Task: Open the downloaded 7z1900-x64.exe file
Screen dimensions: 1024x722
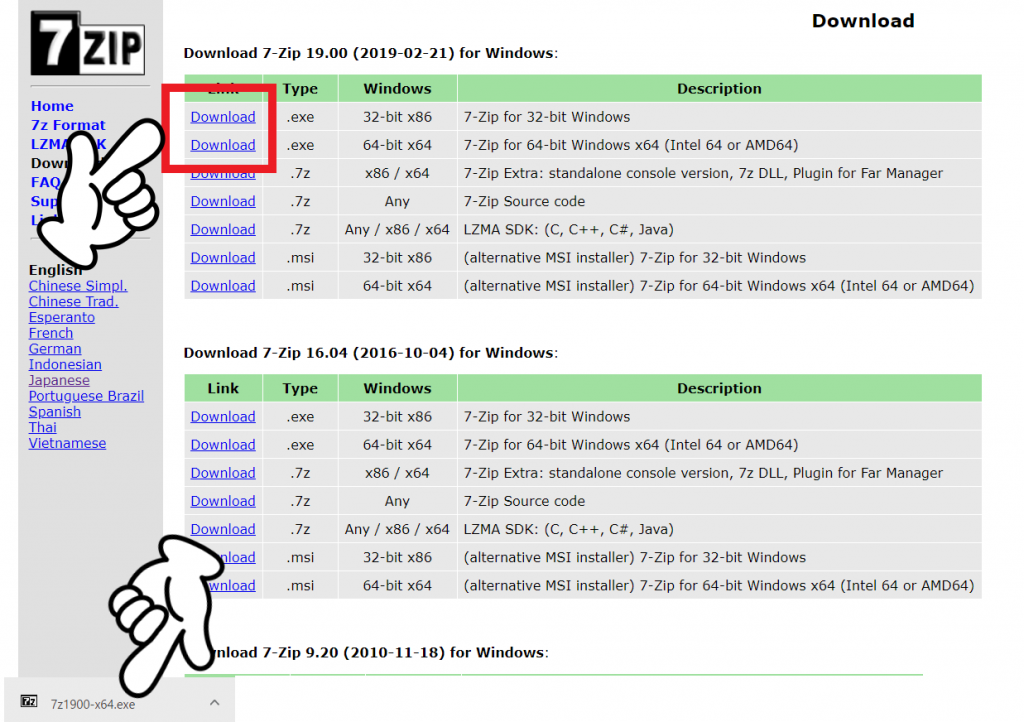Action: tap(93, 704)
